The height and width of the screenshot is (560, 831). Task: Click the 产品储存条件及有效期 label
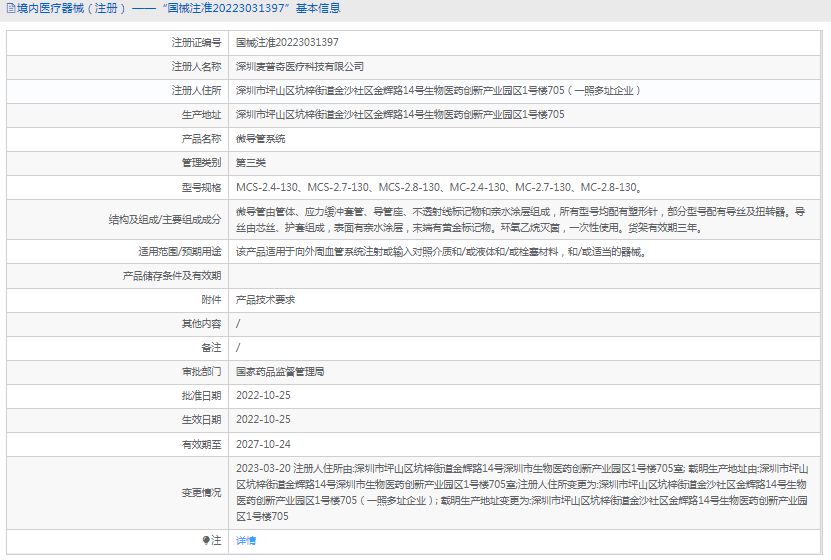[x=172, y=275]
